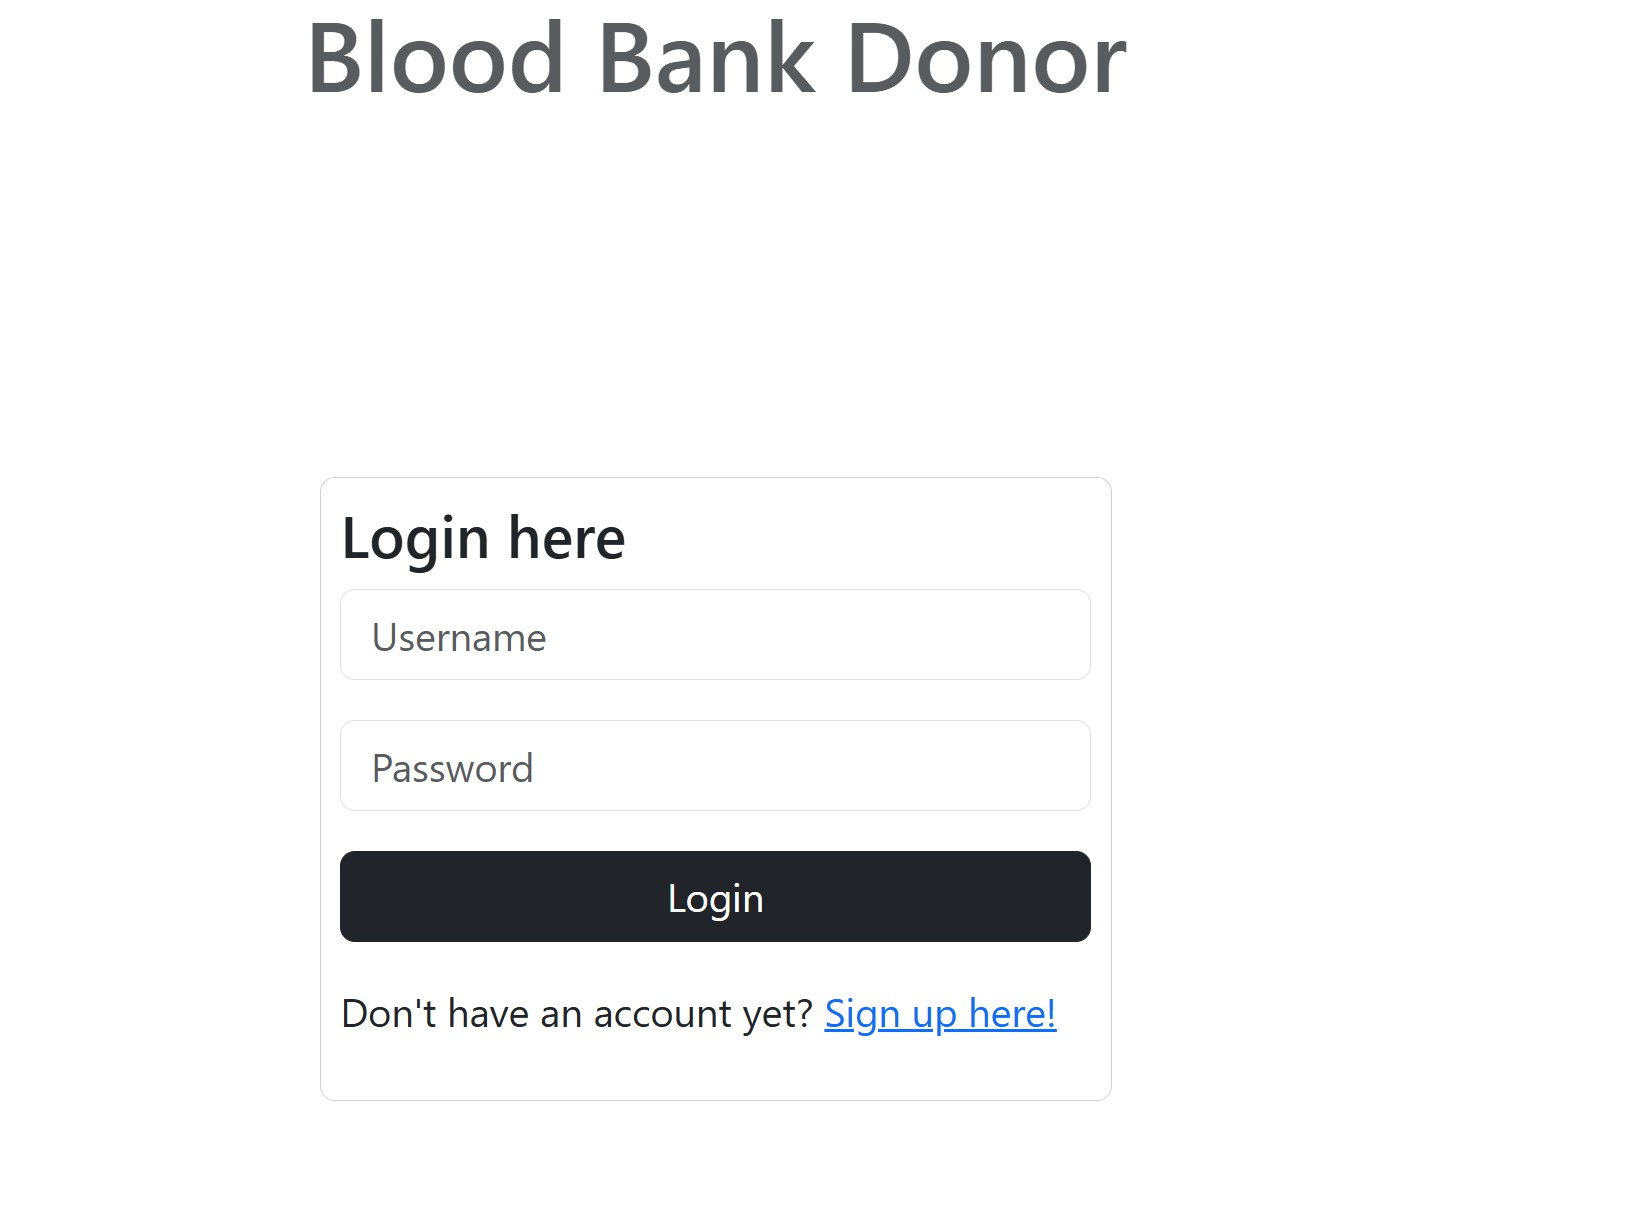Screen dimensions: 1626x1206
Task: Focus the Password input field
Action: 715,766
